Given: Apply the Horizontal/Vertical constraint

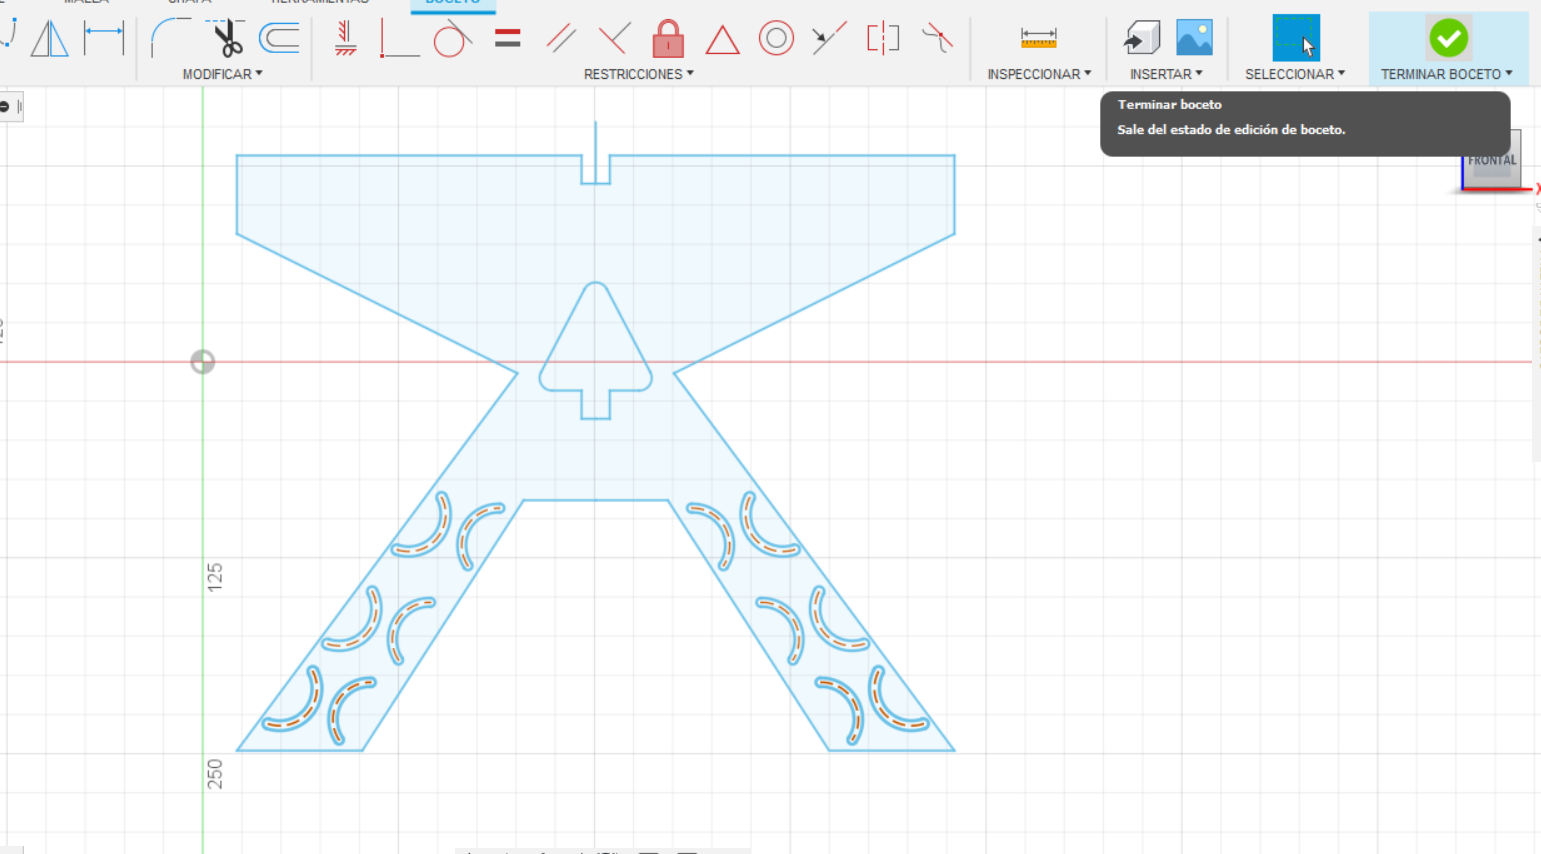Looking at the screenshot, I should pos(346,38).
